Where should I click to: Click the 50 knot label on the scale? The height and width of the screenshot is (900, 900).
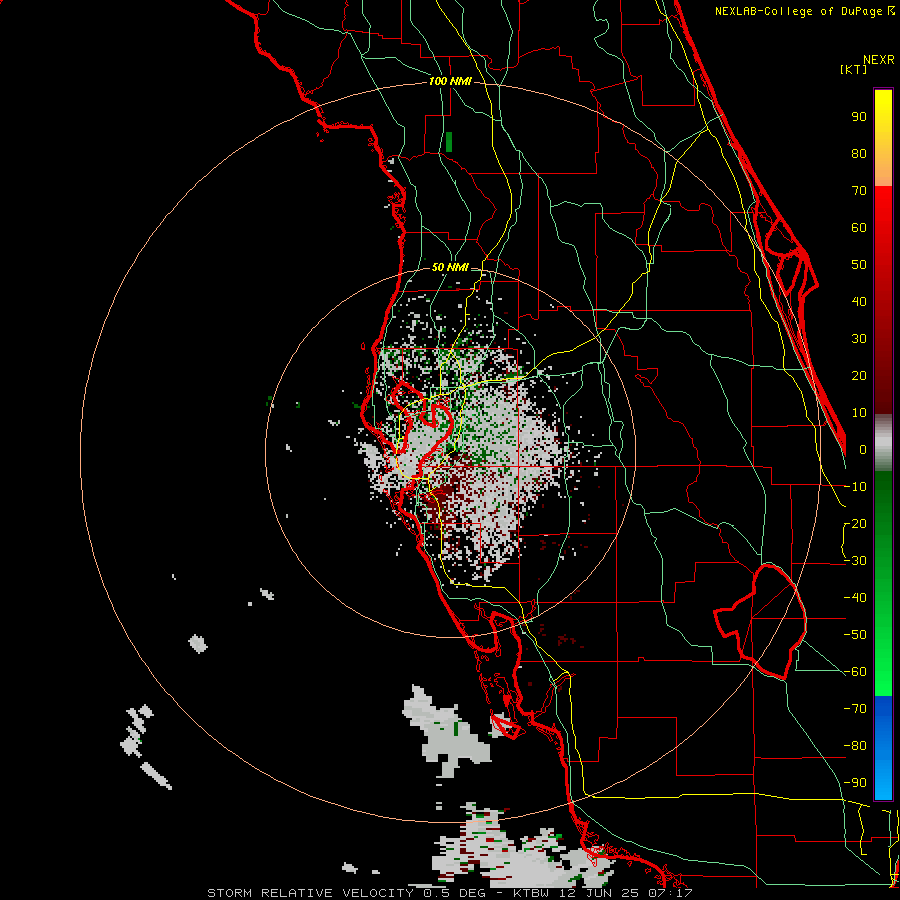tap(859, 265)
